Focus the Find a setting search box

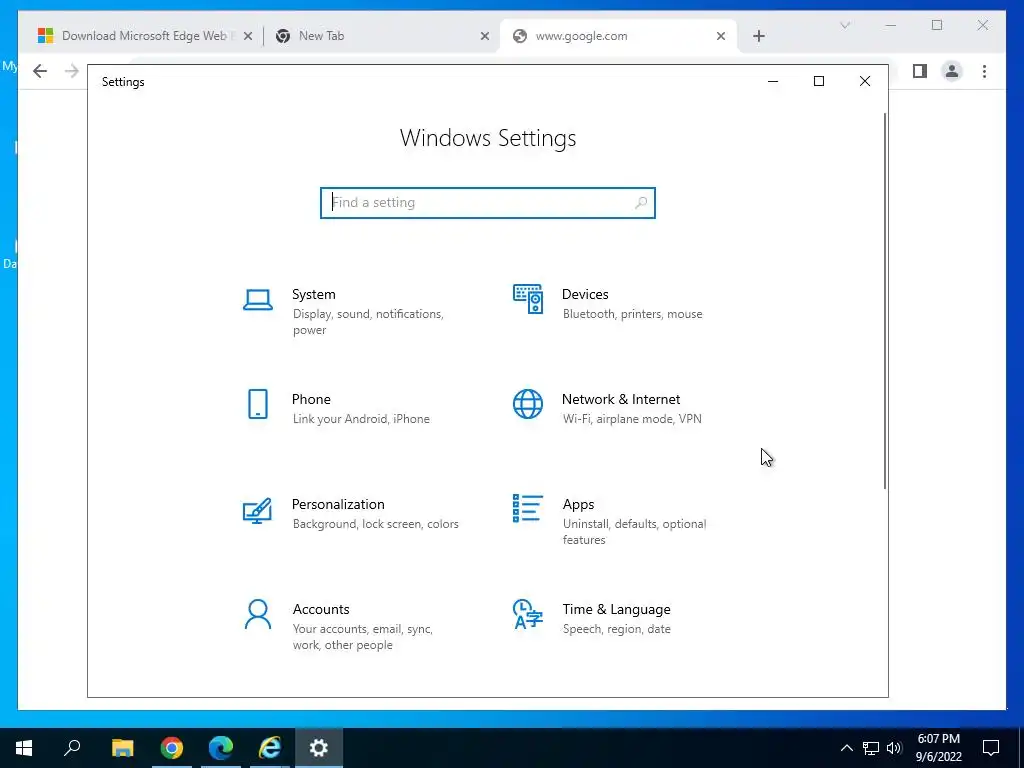pyautogui.click(x=488, y=202)
